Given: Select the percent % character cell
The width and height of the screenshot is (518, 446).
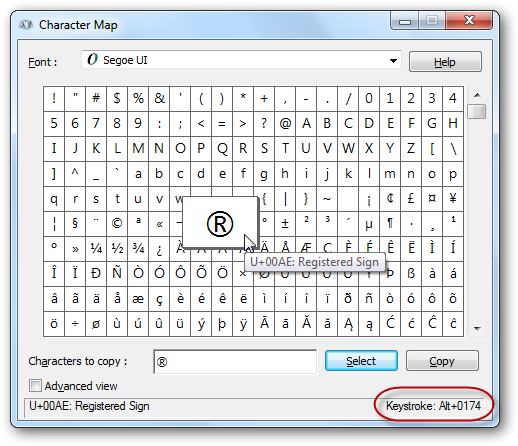Looking at the screenshot, I should [138, 99].
